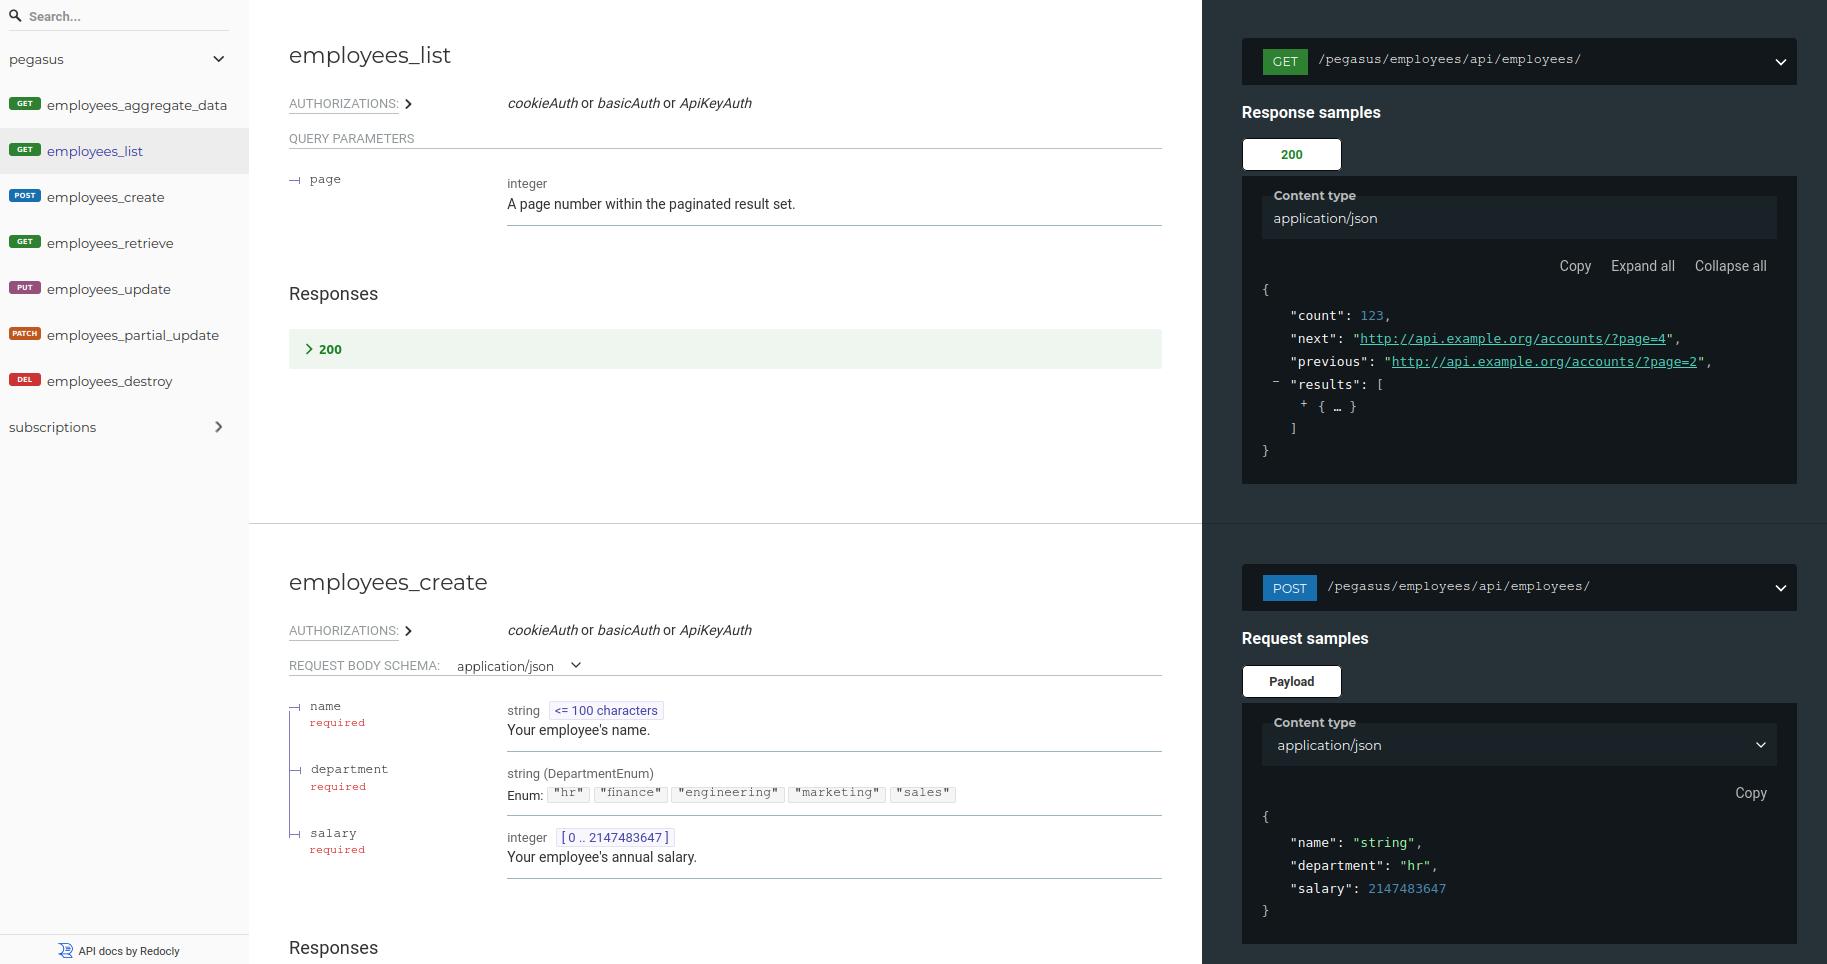Image resolution: width=1827 pixels, height=964 pixels.
Task: Select the 200 response sample tab
Action: 1291,155
